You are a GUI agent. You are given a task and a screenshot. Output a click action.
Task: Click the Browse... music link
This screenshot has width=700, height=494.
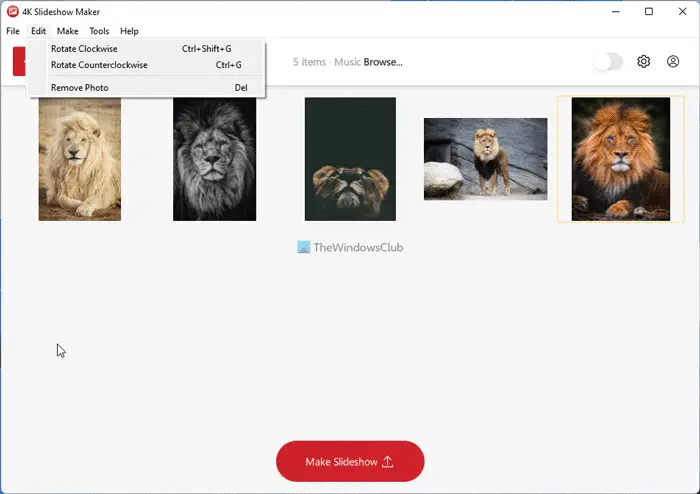click(383, 62)
